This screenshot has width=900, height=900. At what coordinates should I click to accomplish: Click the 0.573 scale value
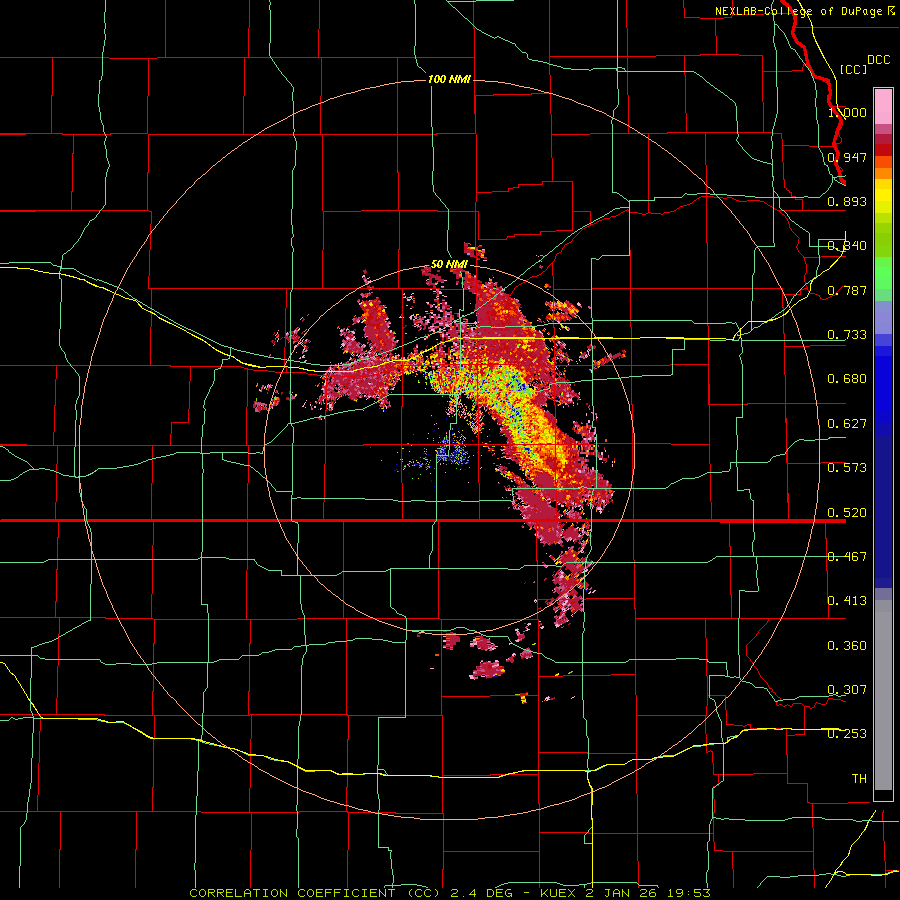(x=847, y=468)
